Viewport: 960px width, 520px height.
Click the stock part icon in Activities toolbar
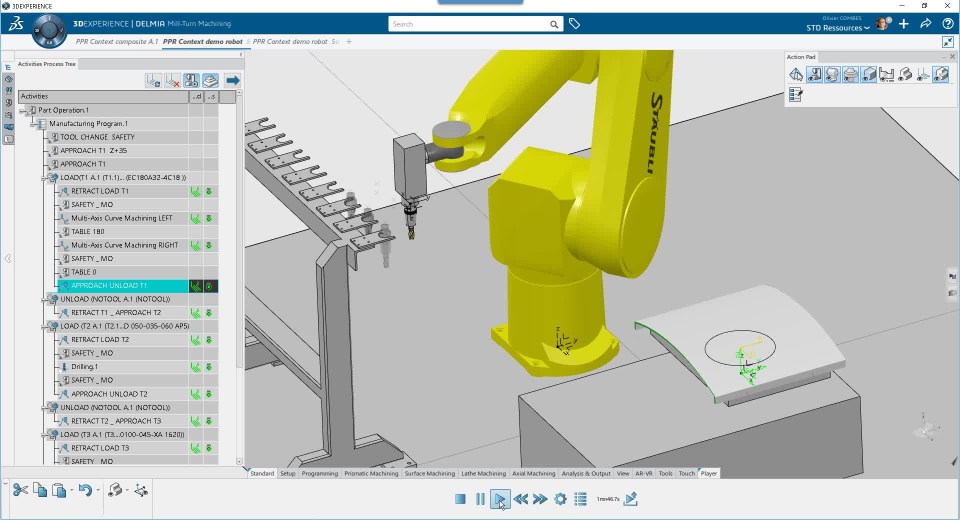click(211, 80)
